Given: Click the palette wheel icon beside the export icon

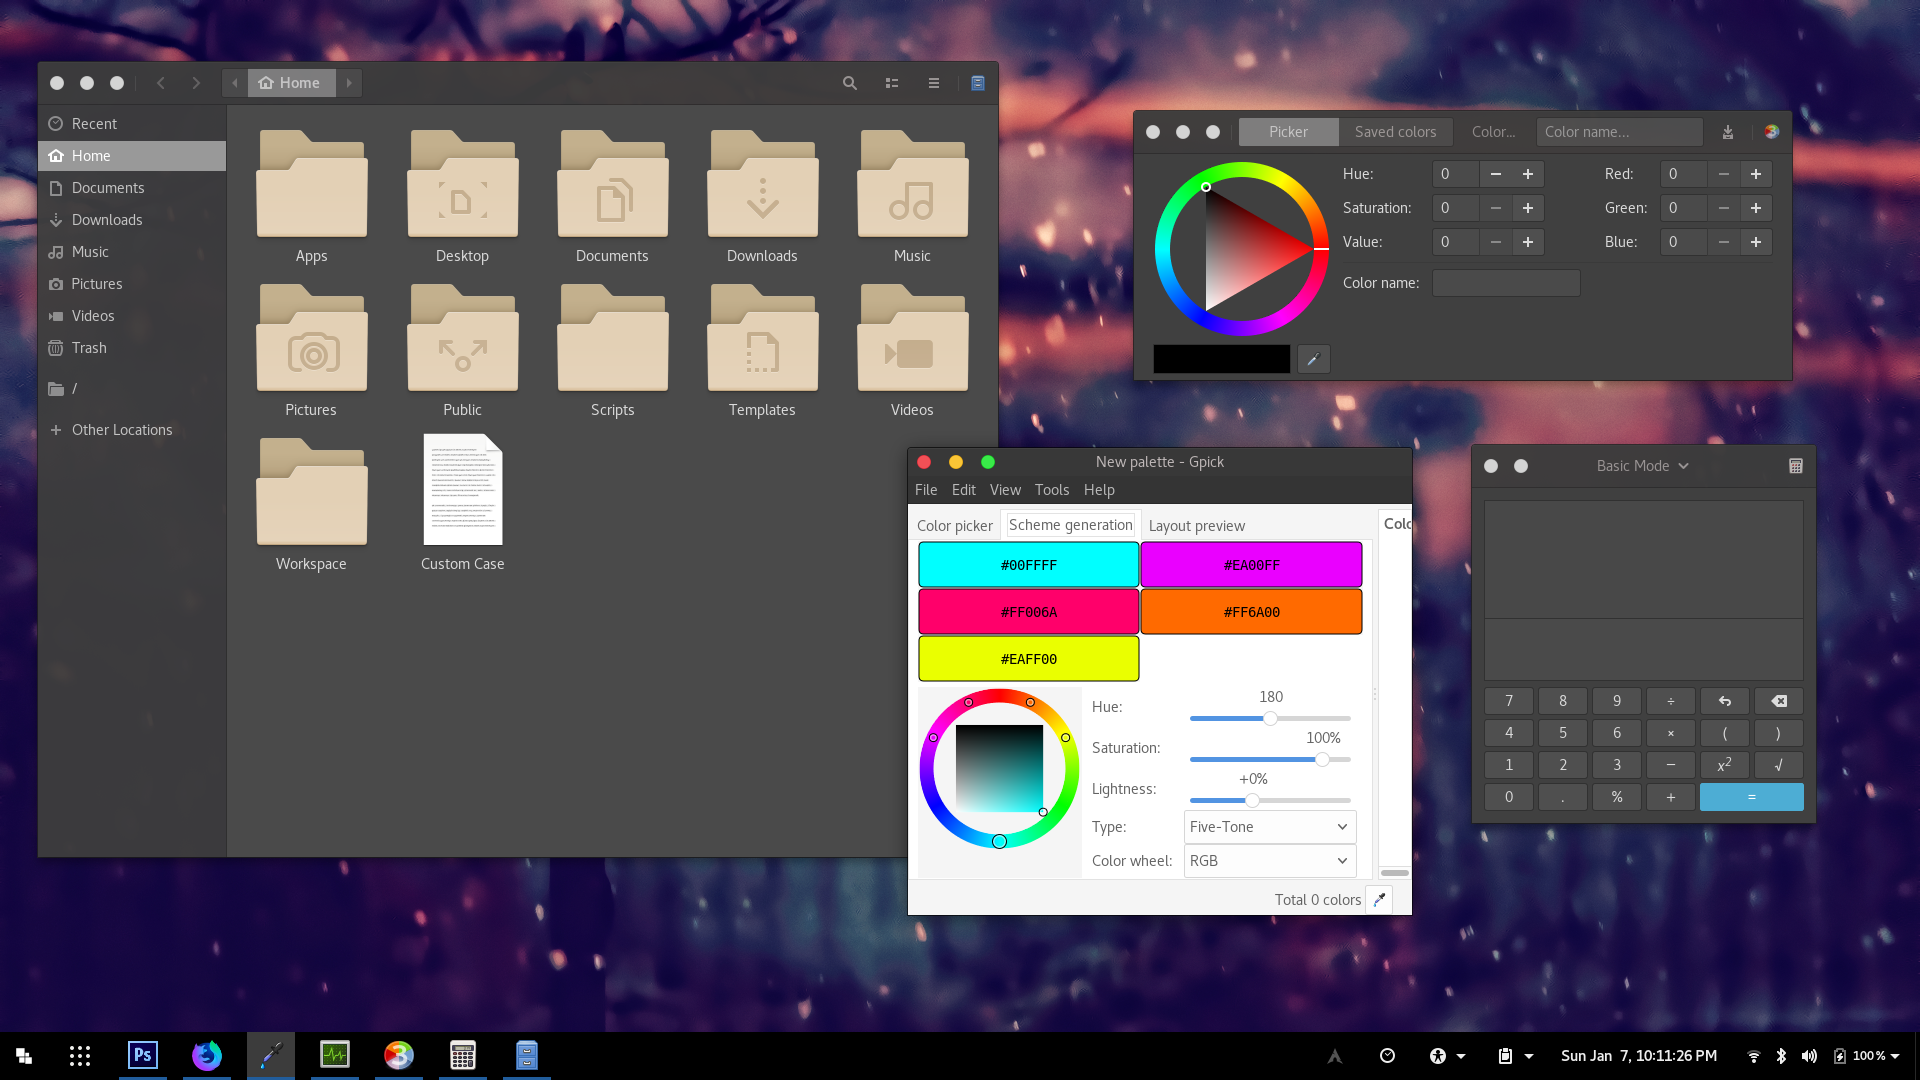Looking at the screenshot, I should 1771,131.
